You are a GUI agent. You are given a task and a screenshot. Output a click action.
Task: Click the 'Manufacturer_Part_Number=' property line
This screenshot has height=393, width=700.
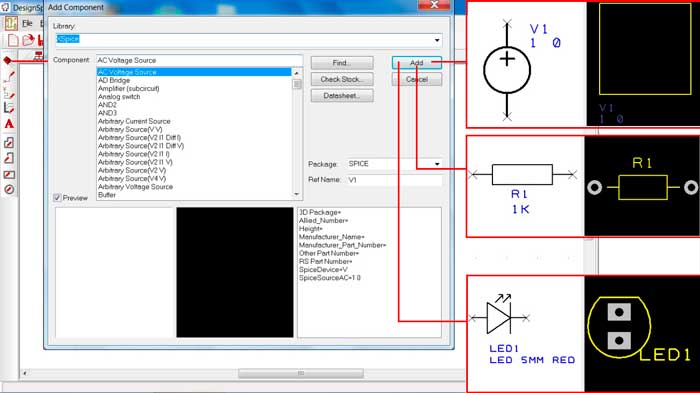pos(342,245)
